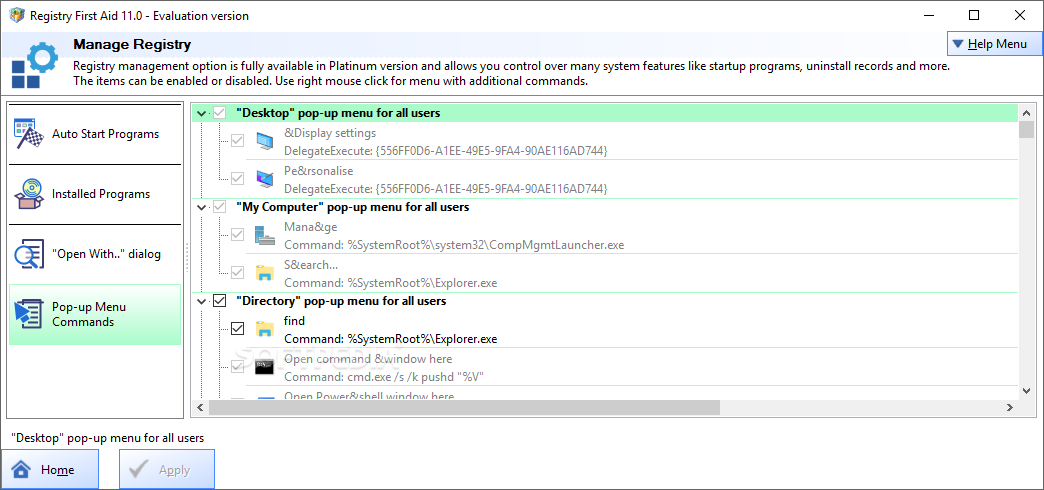Toggle "My Computer" pop-up menu group checkbox
The width and height of the screenshot is (1044, 490).
220,207
